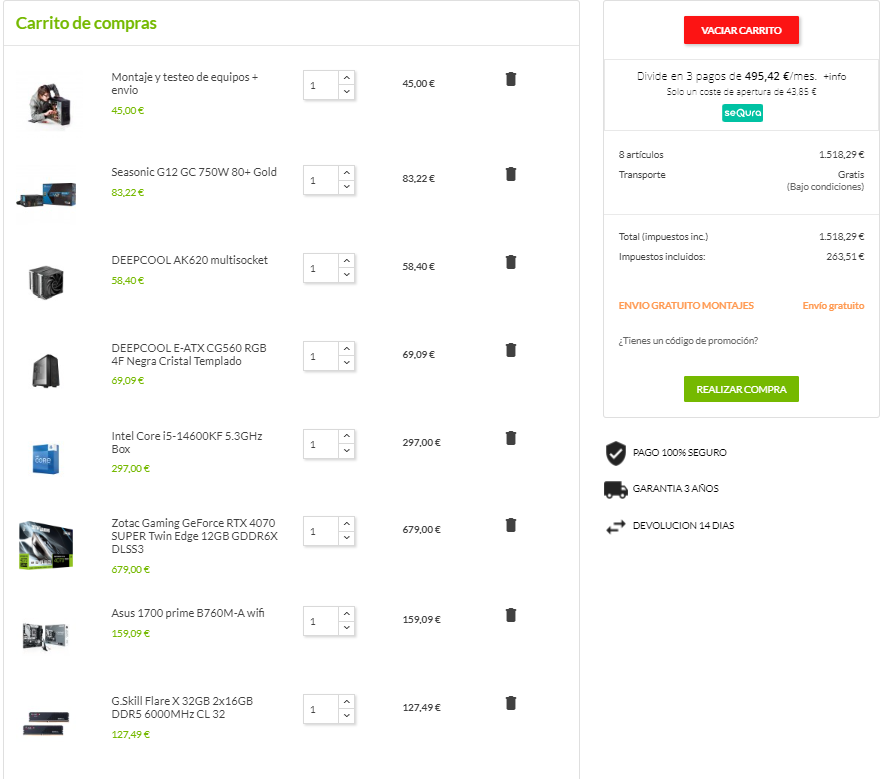Click the Montaje y testeo quantity field
The image size is (880, 779).
(321, 85)
